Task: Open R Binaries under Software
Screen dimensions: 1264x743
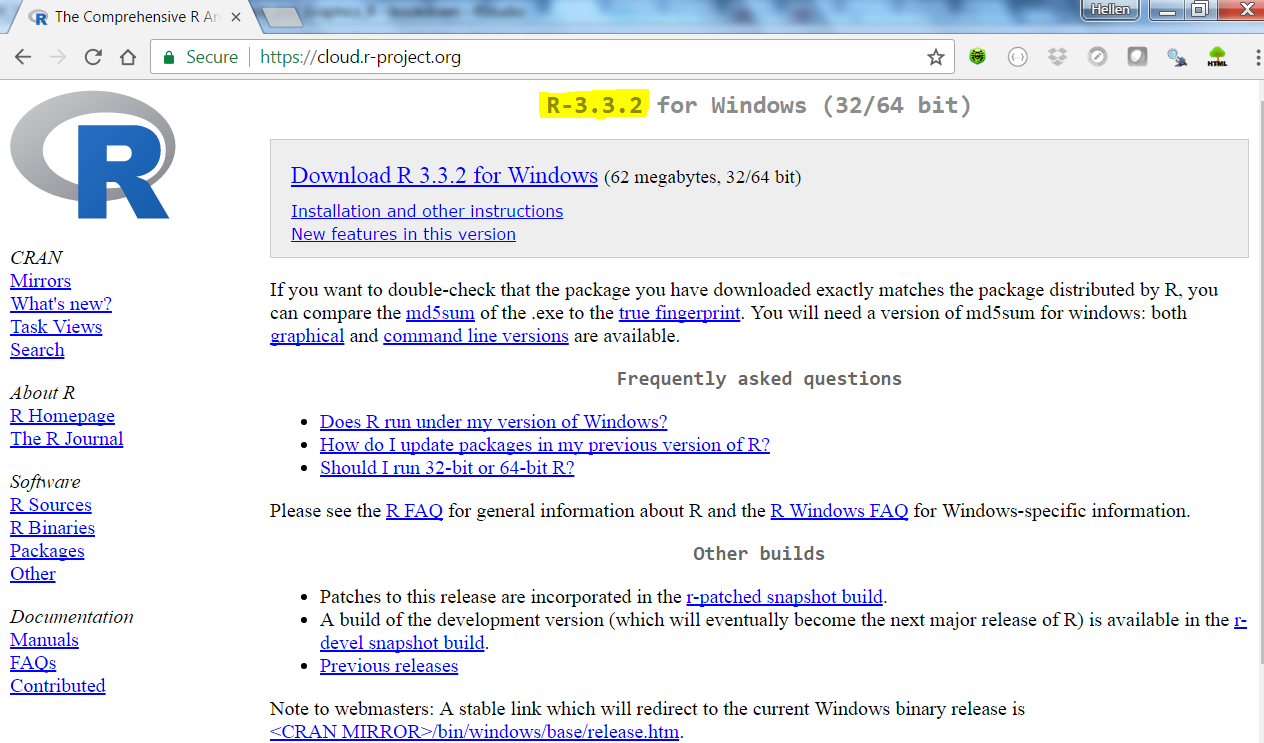Action: coord(52,528)
